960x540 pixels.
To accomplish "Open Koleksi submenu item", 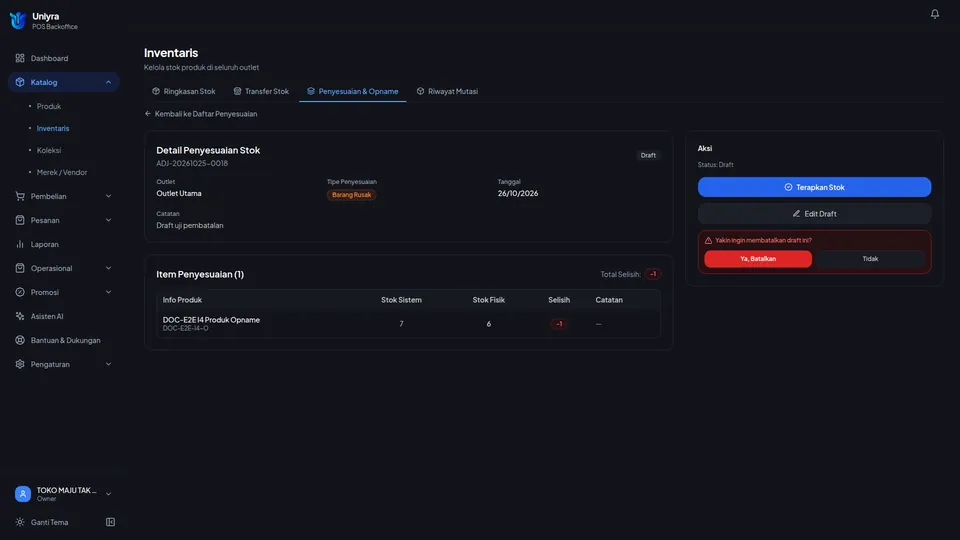I will click(x=49, y=150).
